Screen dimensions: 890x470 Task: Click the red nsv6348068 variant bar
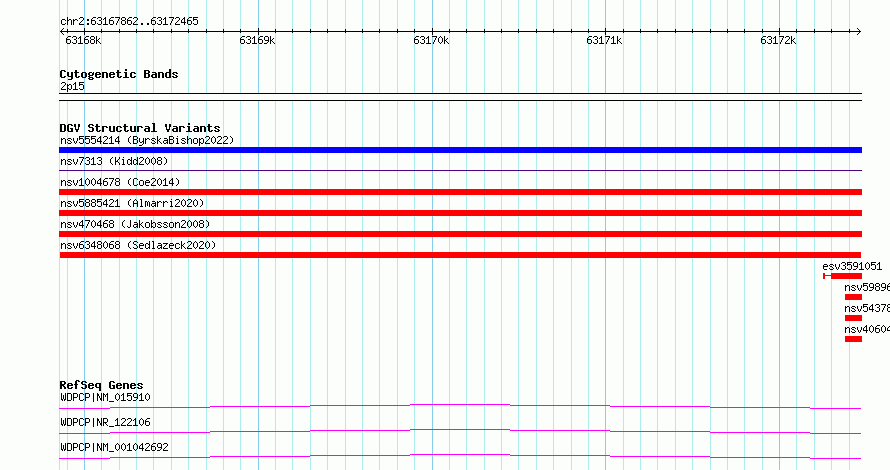click(460, 255)
